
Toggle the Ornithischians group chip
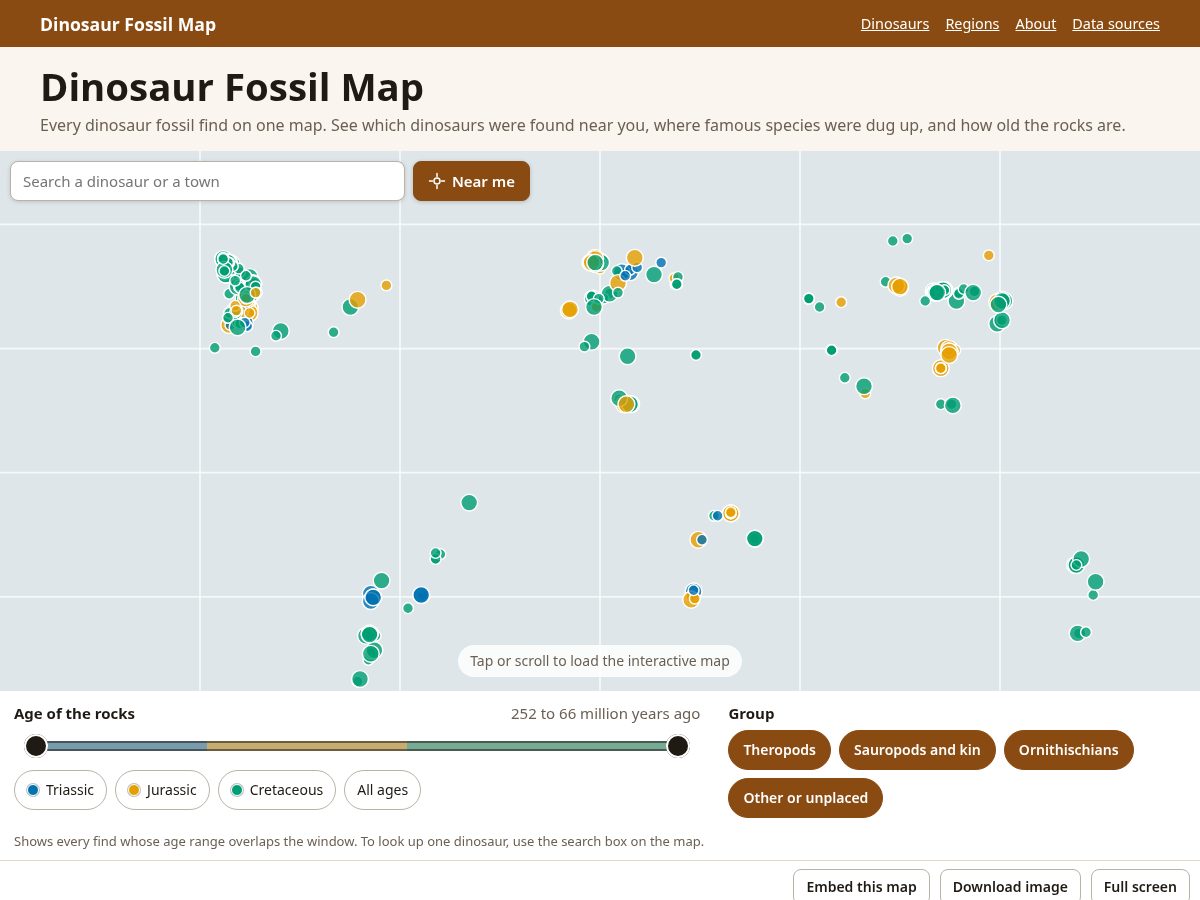pyautogui.click(x=1068, y=750)
